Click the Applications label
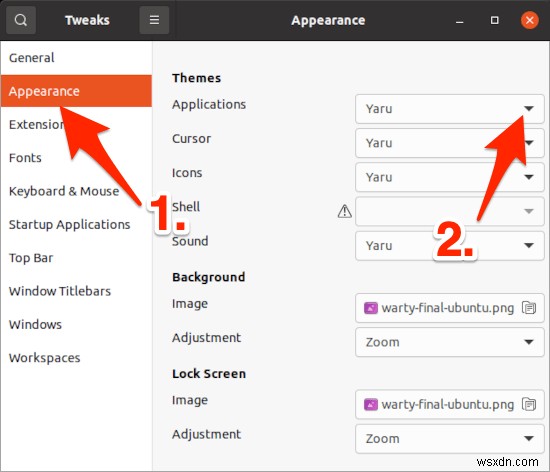550x472 pixels. [209, 104]
